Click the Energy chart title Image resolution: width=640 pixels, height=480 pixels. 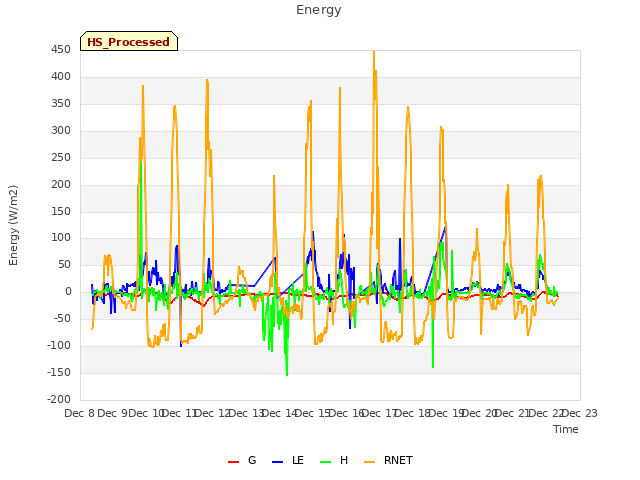coord(319,10)
